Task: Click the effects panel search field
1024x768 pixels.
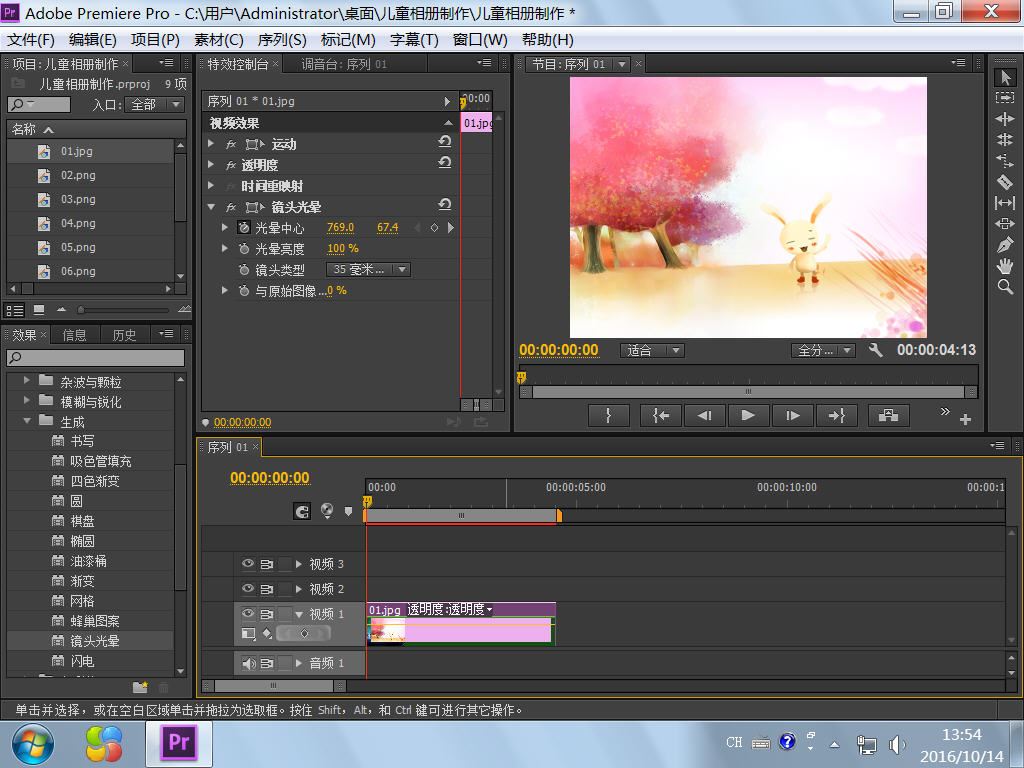Action: (x=95, y=357)
